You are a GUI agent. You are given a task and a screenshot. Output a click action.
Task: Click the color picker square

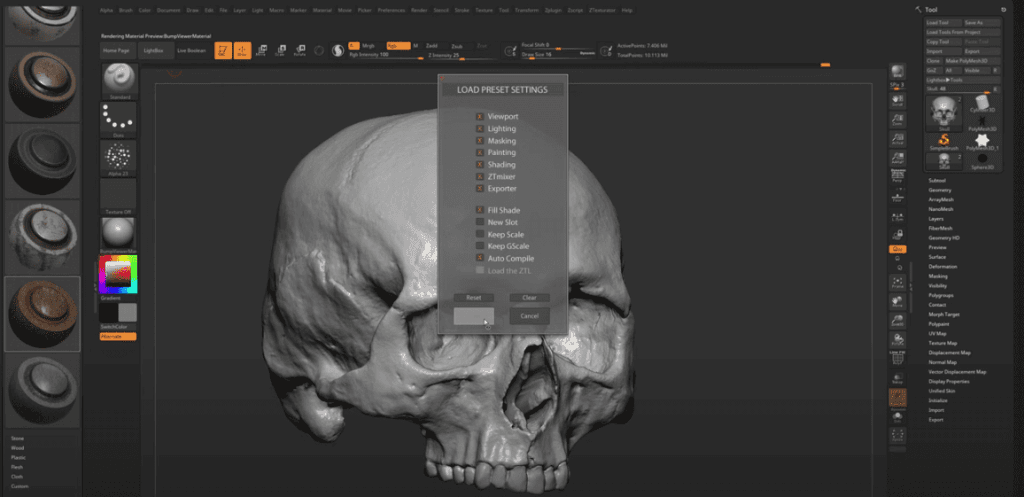tap(118, 273)
